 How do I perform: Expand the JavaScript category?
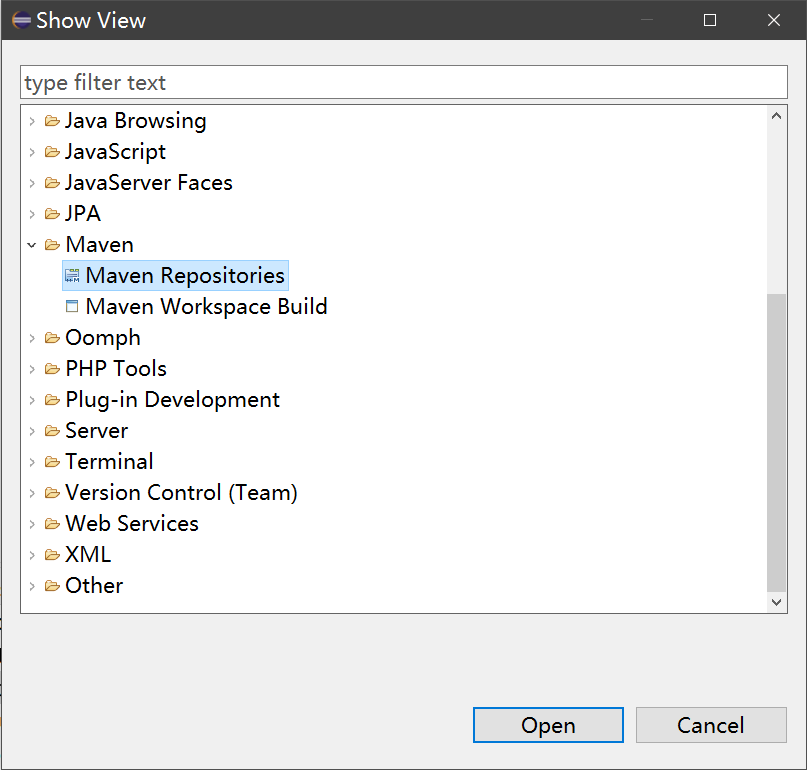(x=32, y=152)
